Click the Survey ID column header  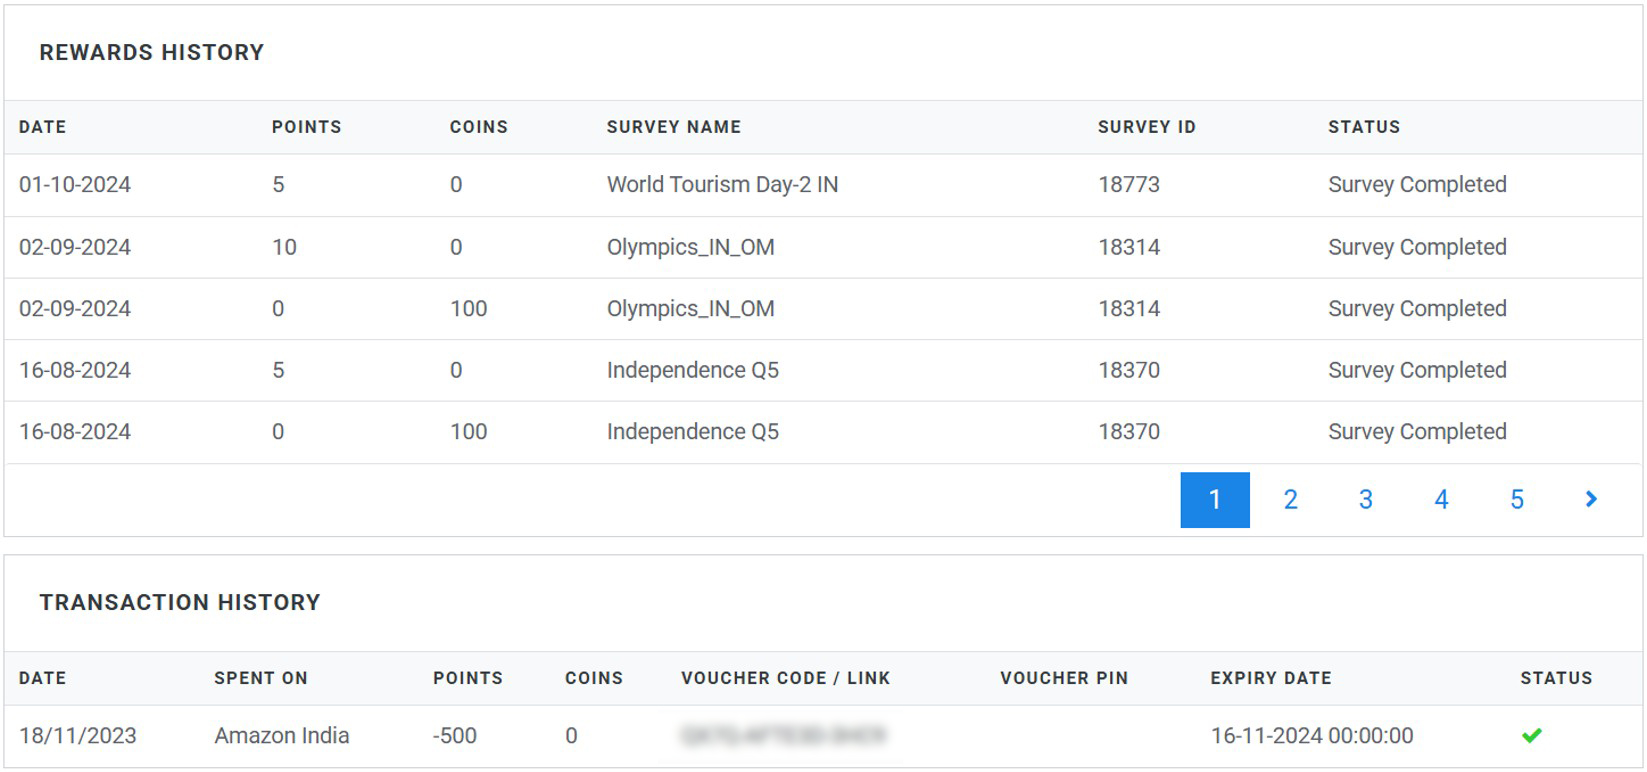[1146, 127]
